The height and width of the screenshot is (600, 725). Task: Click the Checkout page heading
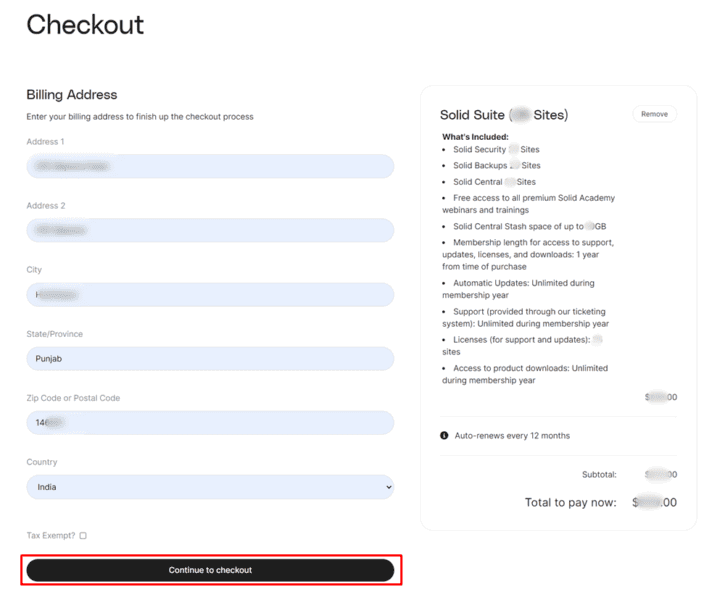click(x=85, y=24)
